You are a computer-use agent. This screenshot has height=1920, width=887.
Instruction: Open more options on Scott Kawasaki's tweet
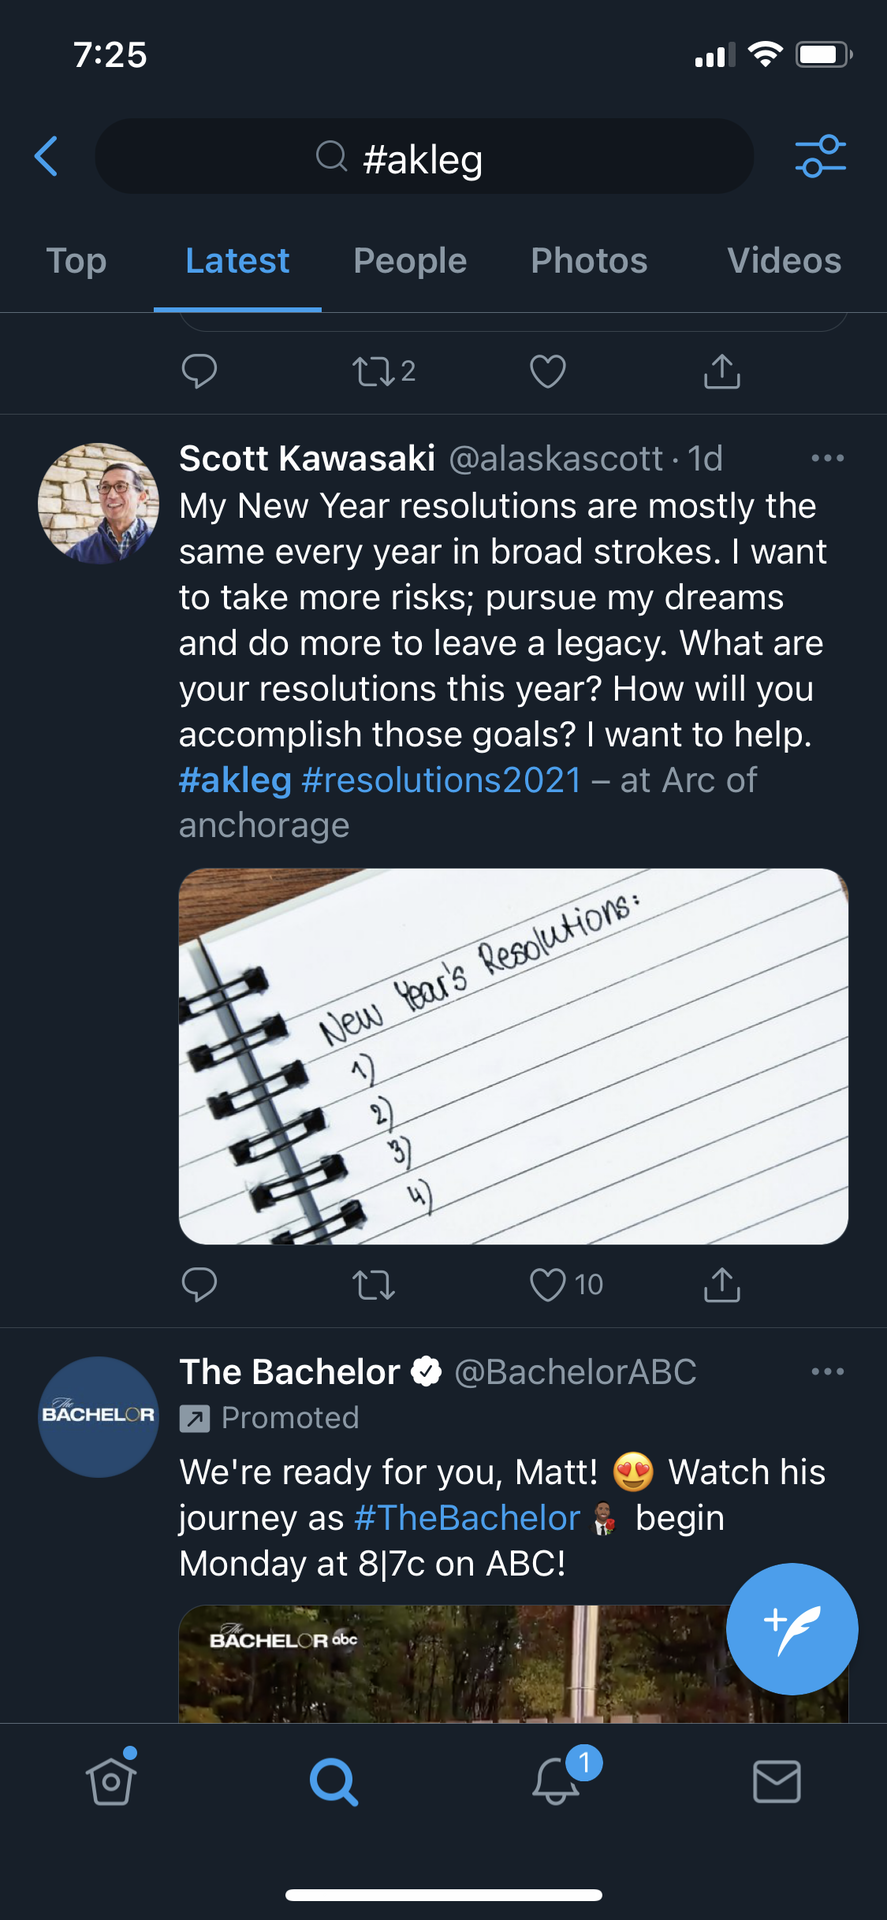tap(827, 458)
